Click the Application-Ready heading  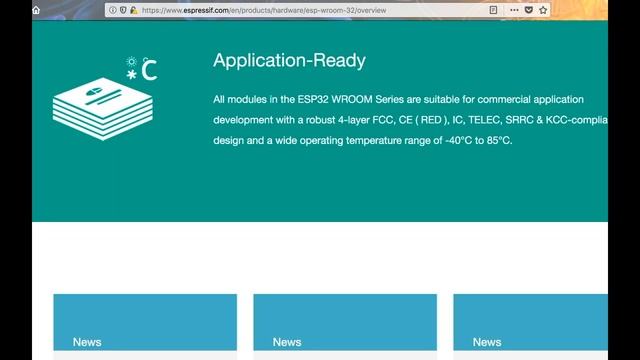pyautogui.click(x=289, y=60)
